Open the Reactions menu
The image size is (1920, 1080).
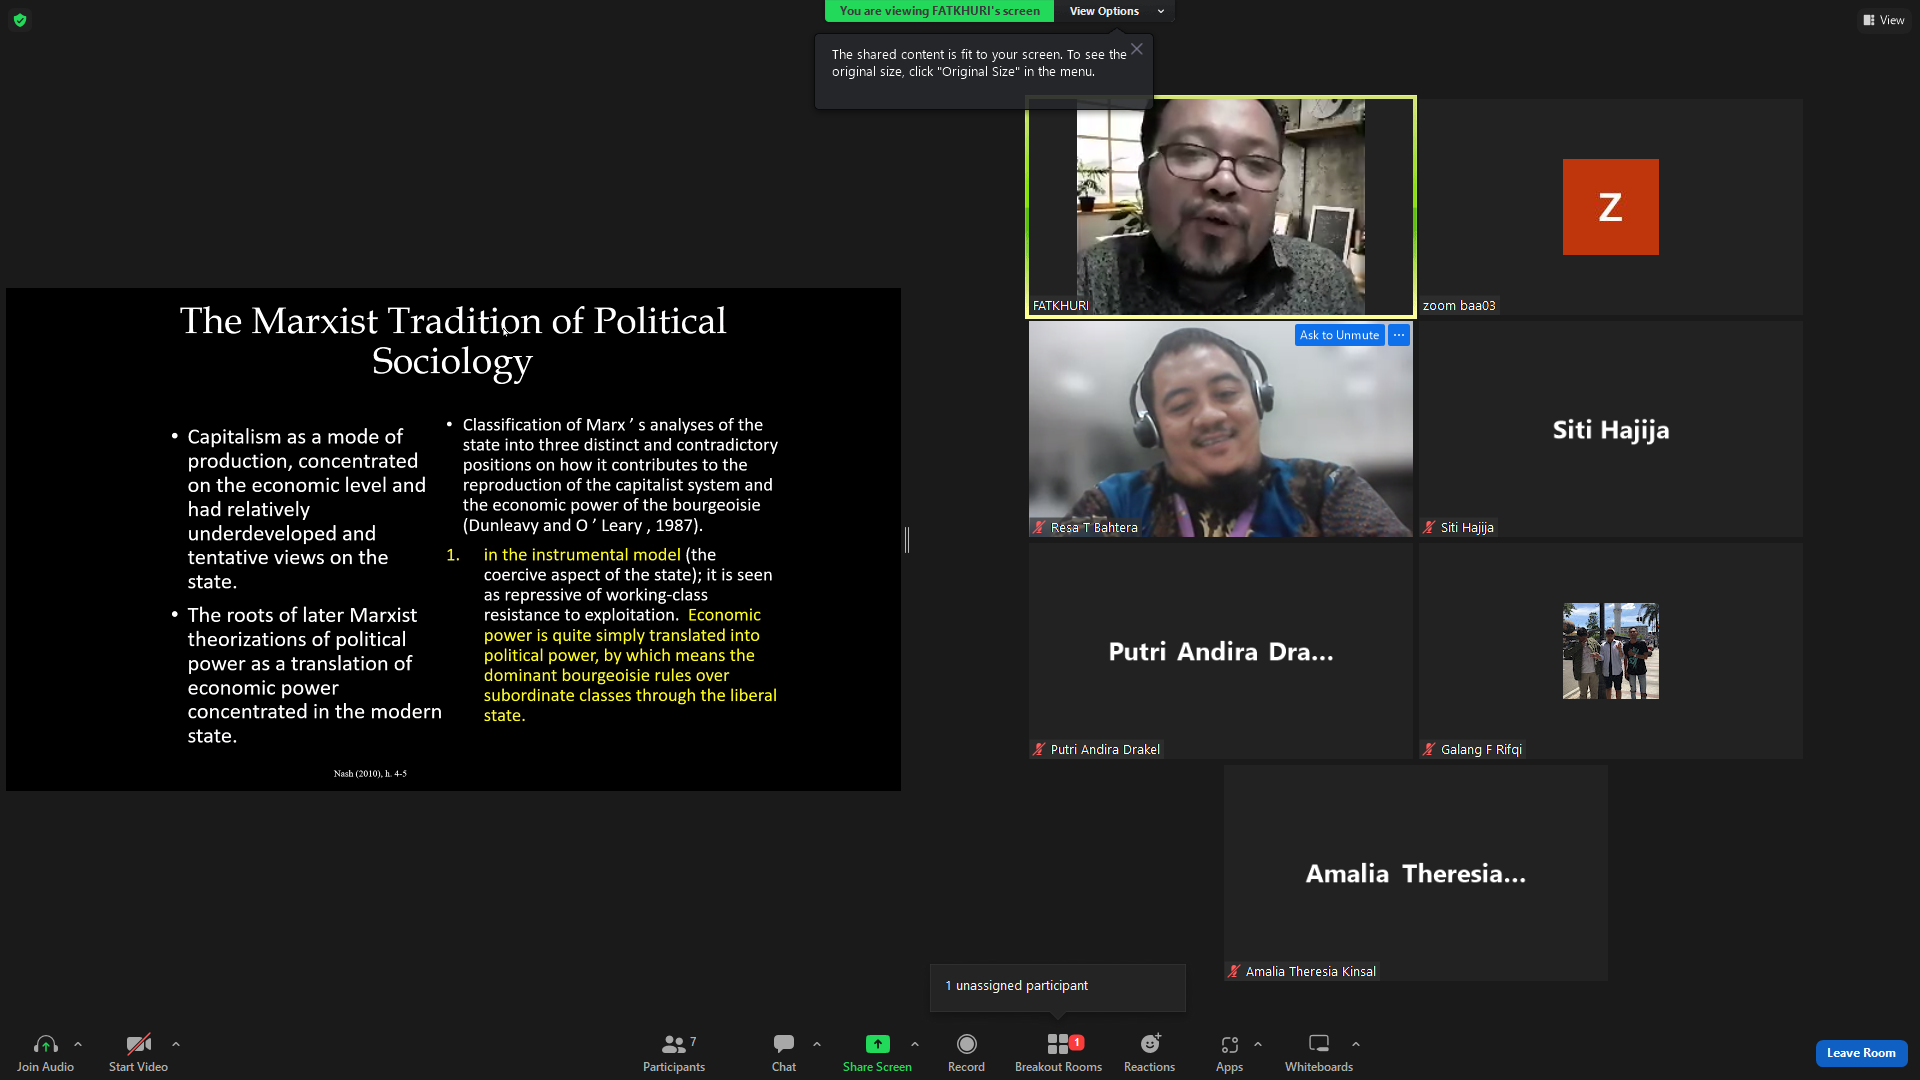1149,1053
